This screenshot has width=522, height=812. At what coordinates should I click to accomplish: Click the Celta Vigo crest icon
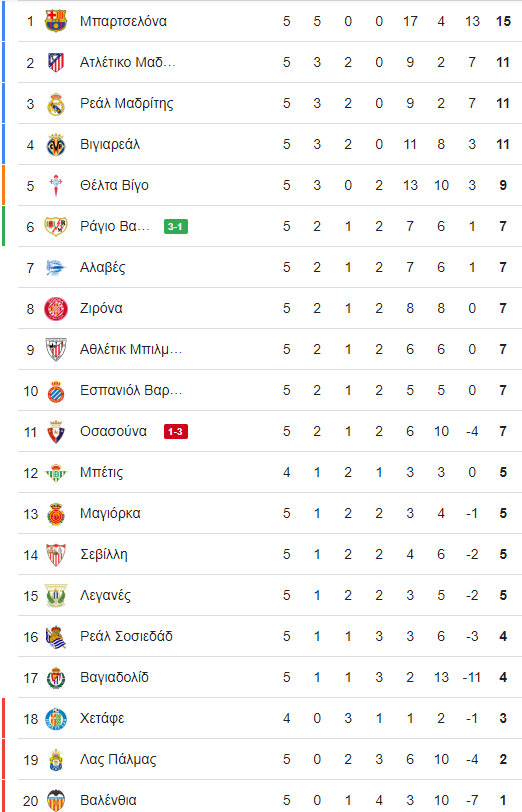(x=56, y=185)
